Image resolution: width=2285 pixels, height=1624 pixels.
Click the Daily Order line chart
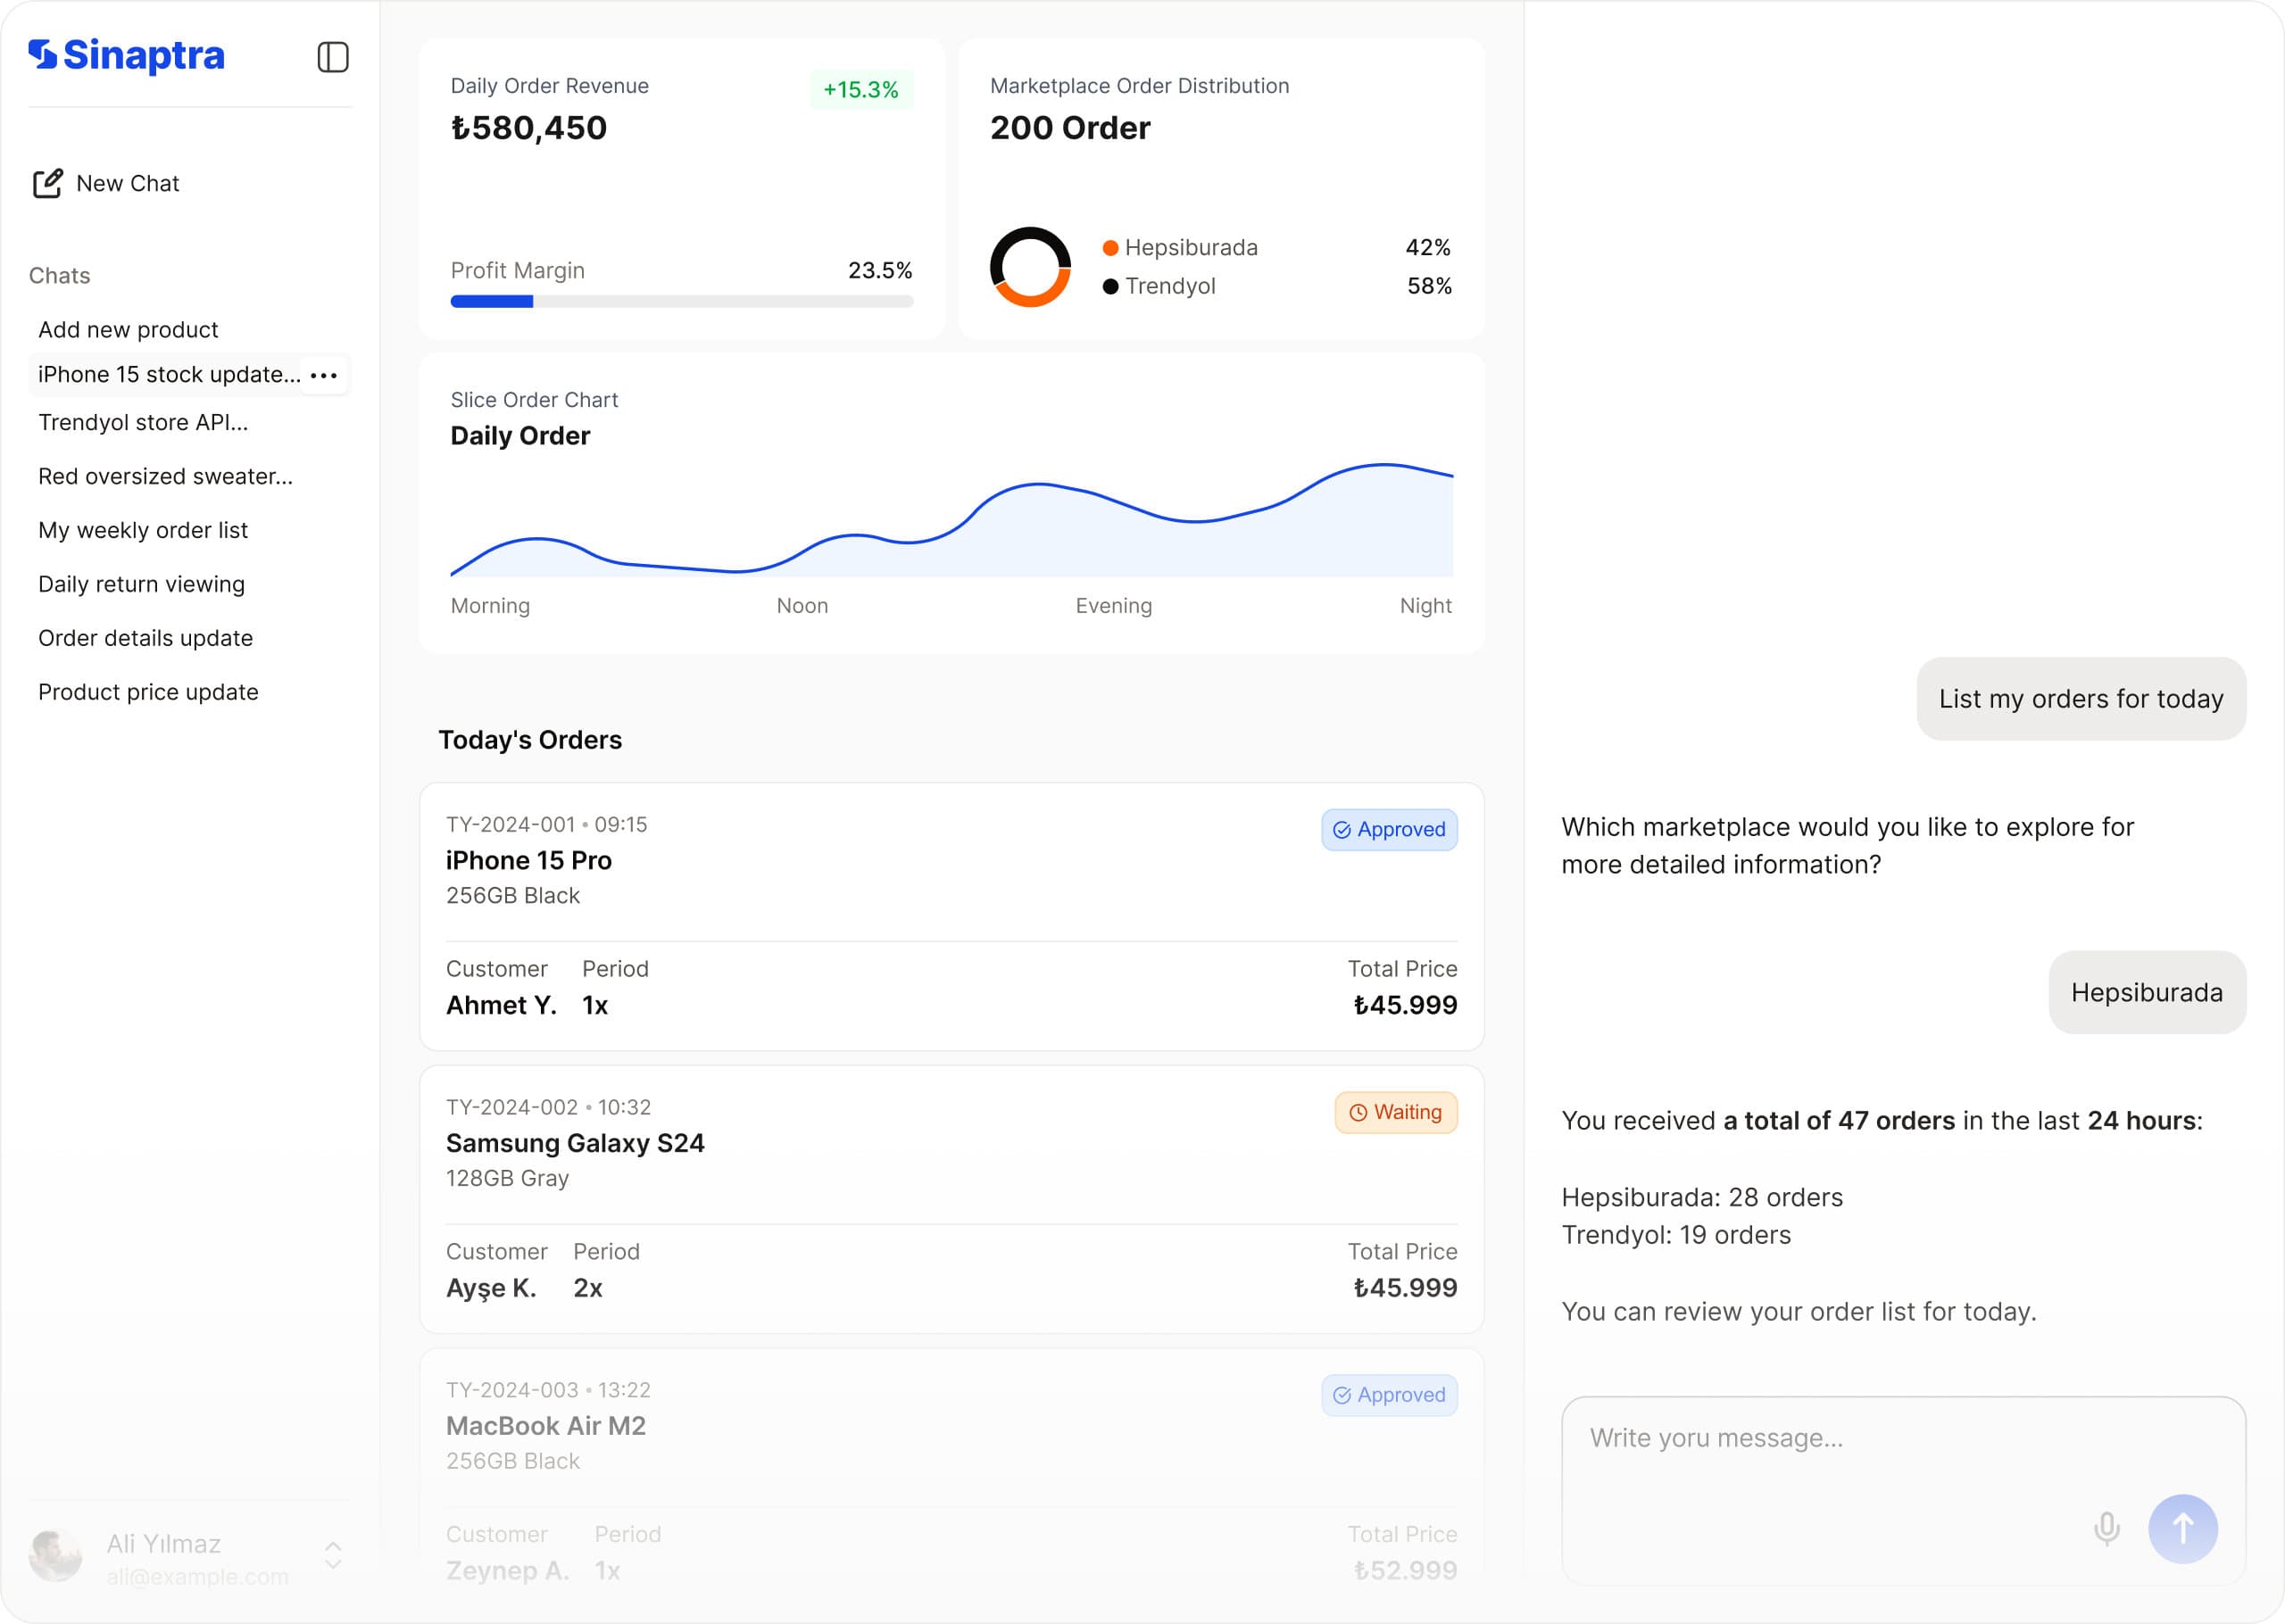pos(952,520)
